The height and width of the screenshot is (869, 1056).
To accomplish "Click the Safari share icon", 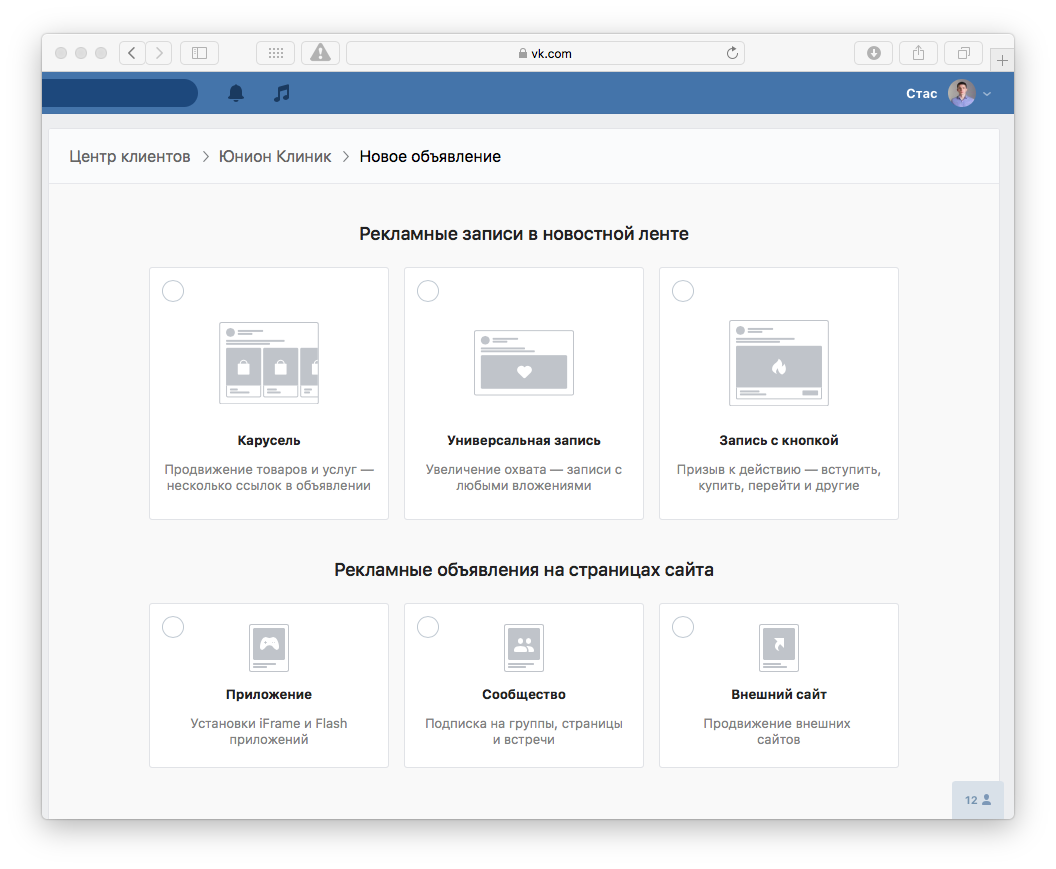I will [x=919, y=53].
